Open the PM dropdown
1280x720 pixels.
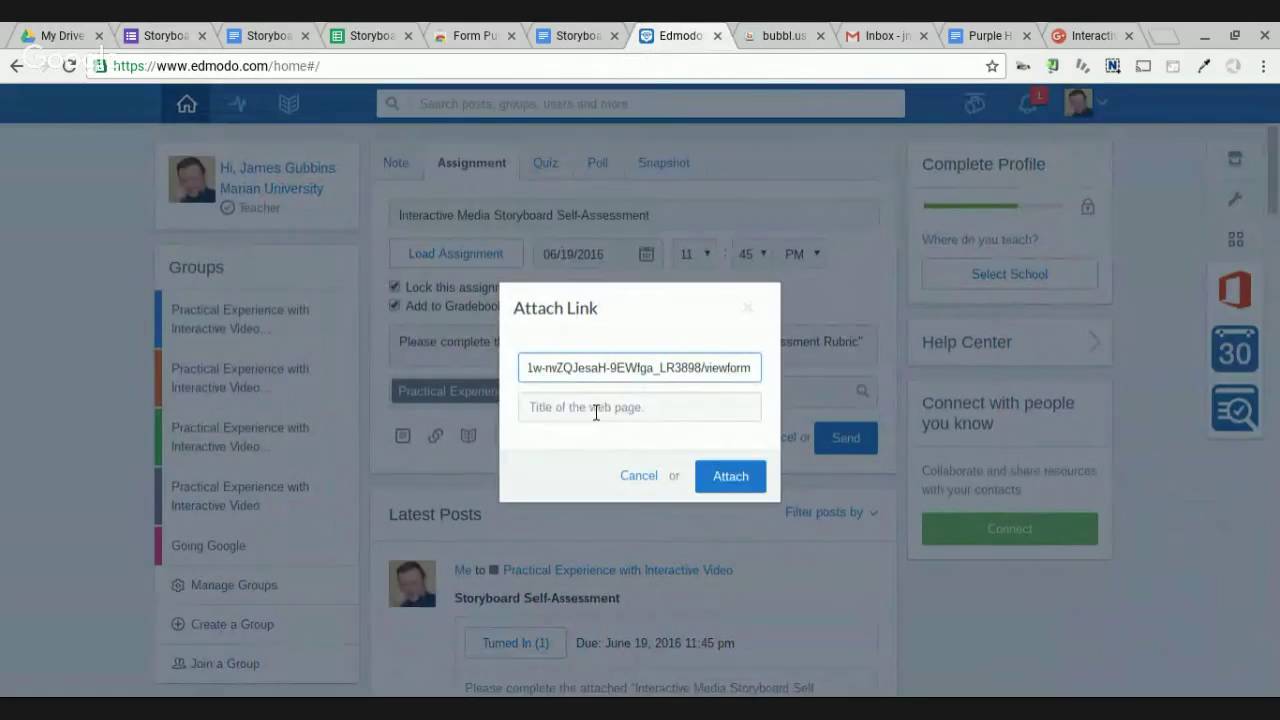802,254
